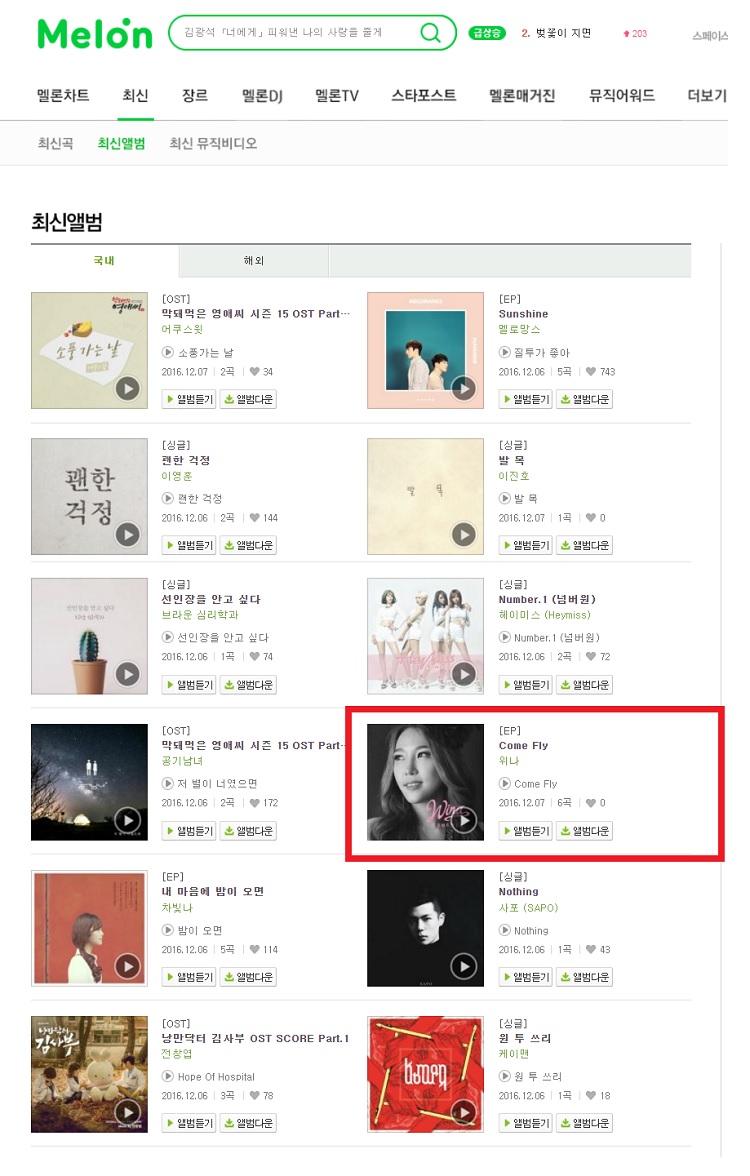Like the 괜한 걱정 album heart
This screenshot has width=750, height=1176.
coord(254,518)
